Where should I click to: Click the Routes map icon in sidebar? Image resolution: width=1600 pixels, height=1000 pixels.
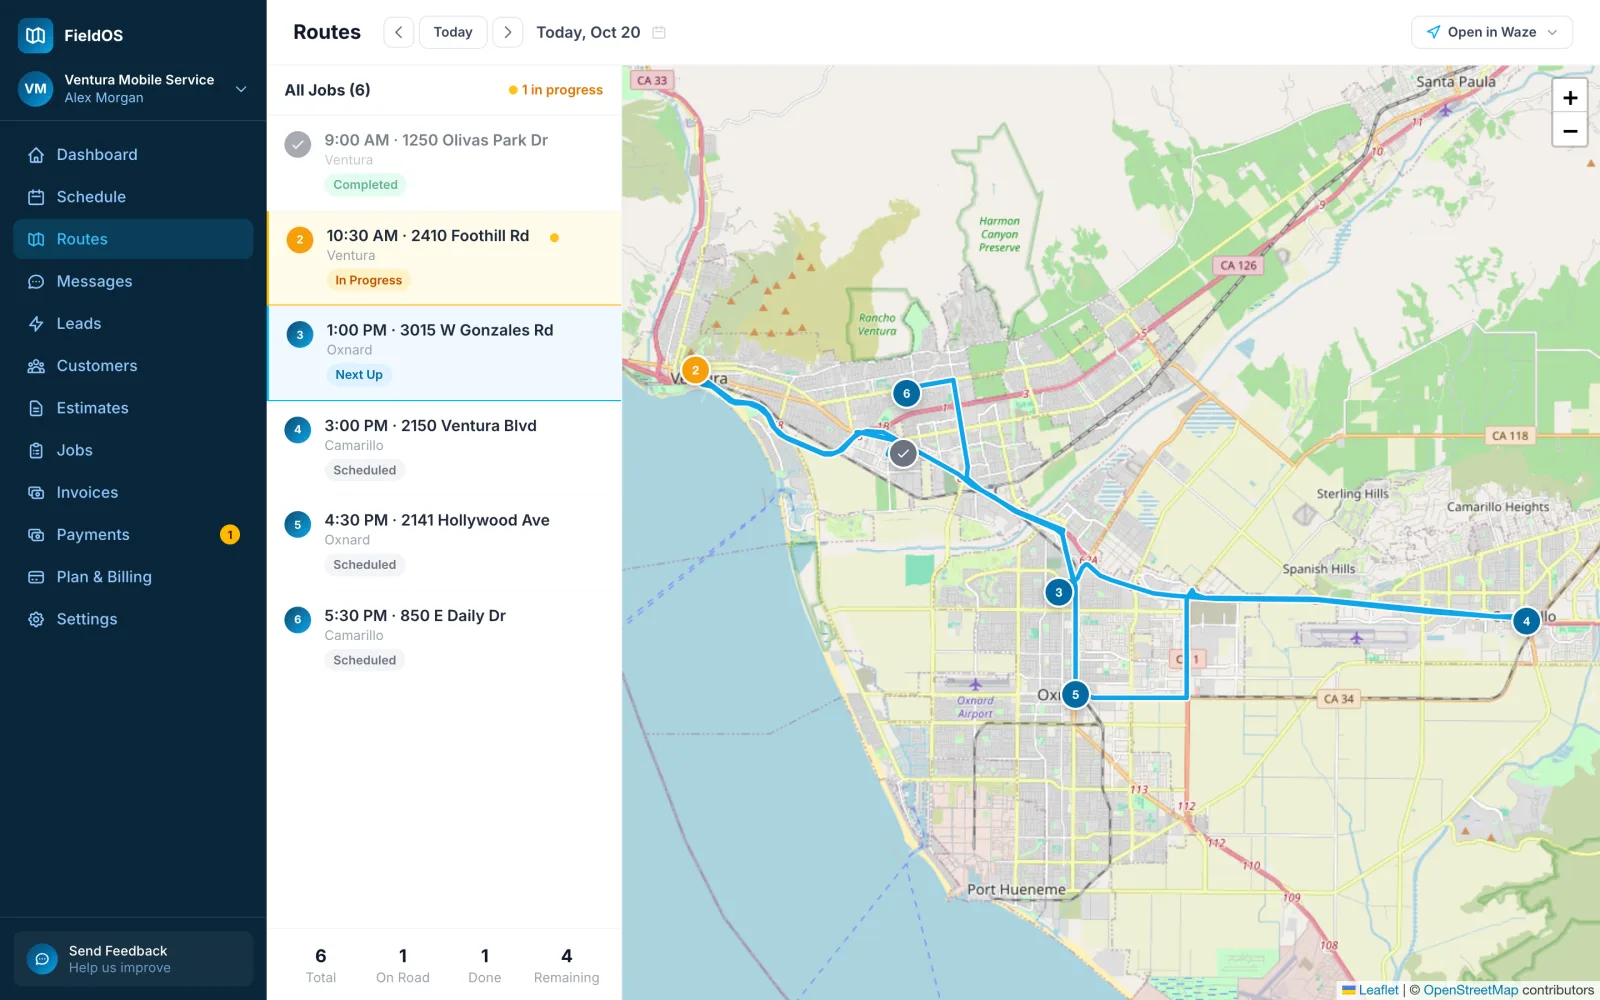click(36, 239)
